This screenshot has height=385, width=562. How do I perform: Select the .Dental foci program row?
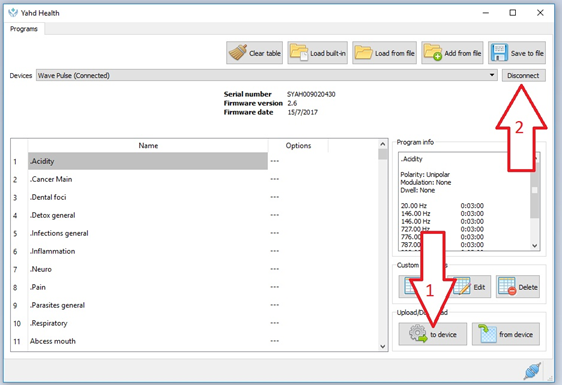148,197
